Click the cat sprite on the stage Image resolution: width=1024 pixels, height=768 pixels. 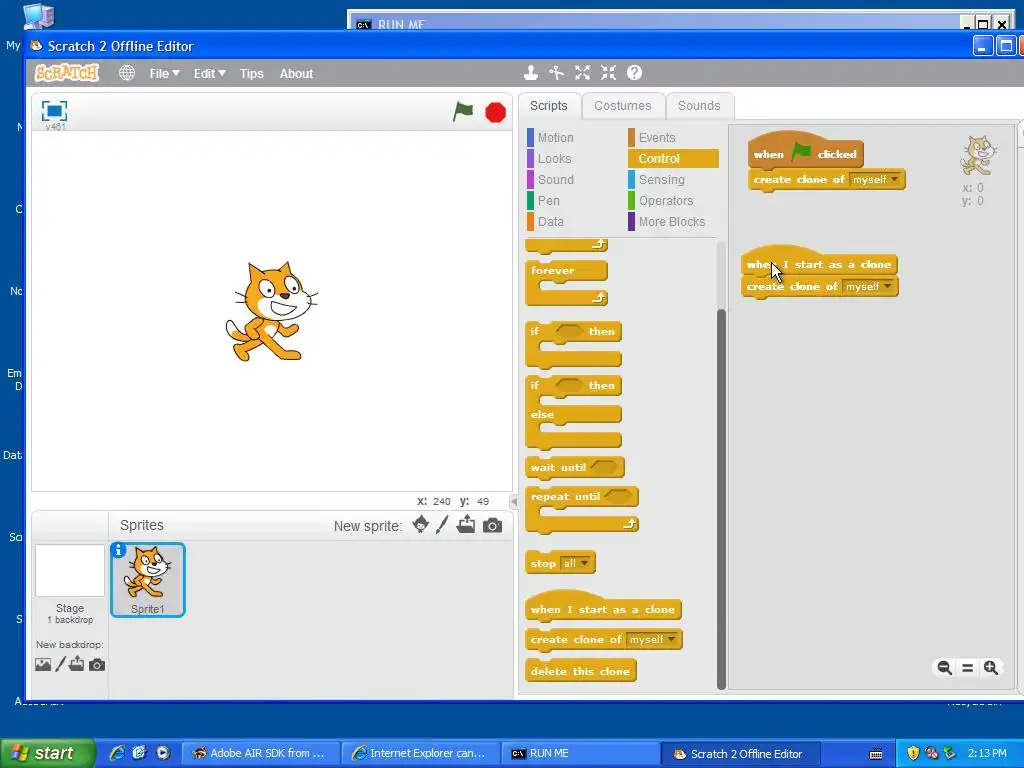coord(271,312)
